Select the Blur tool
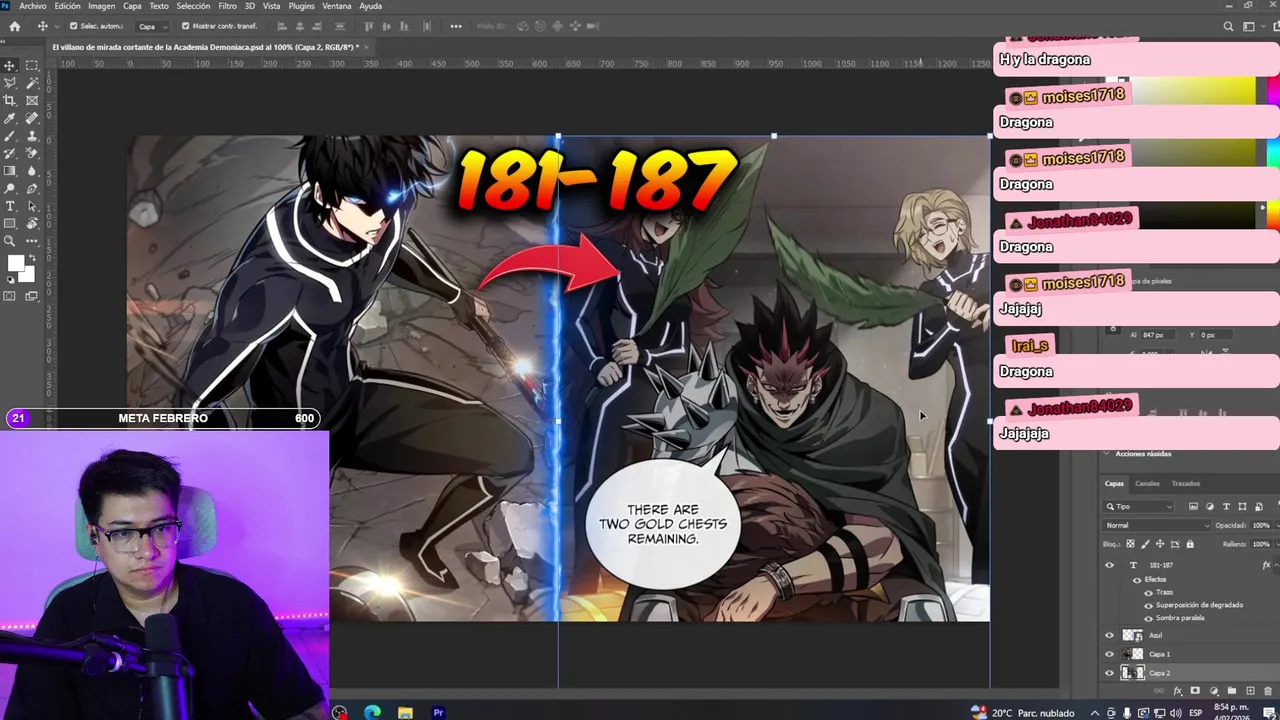The image size is (1280, 720). click(32, 170)
